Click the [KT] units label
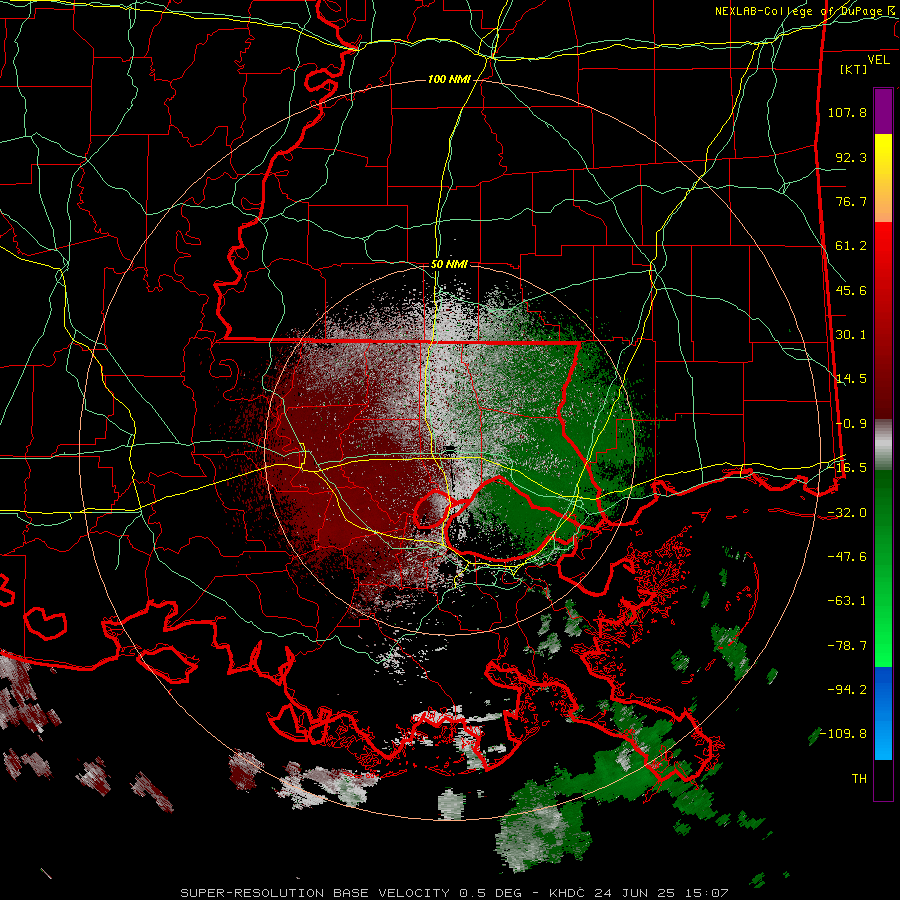This screenshot has width=900, height=900. [854, 69]
